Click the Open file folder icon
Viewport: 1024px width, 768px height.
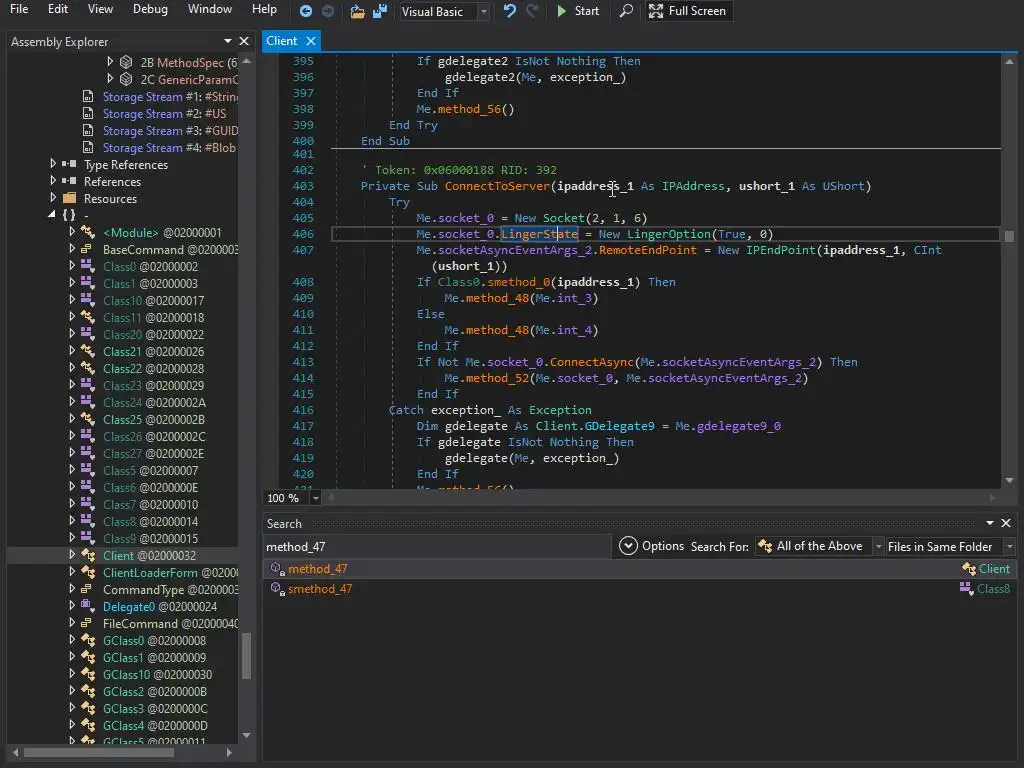[x=357, y=11]
